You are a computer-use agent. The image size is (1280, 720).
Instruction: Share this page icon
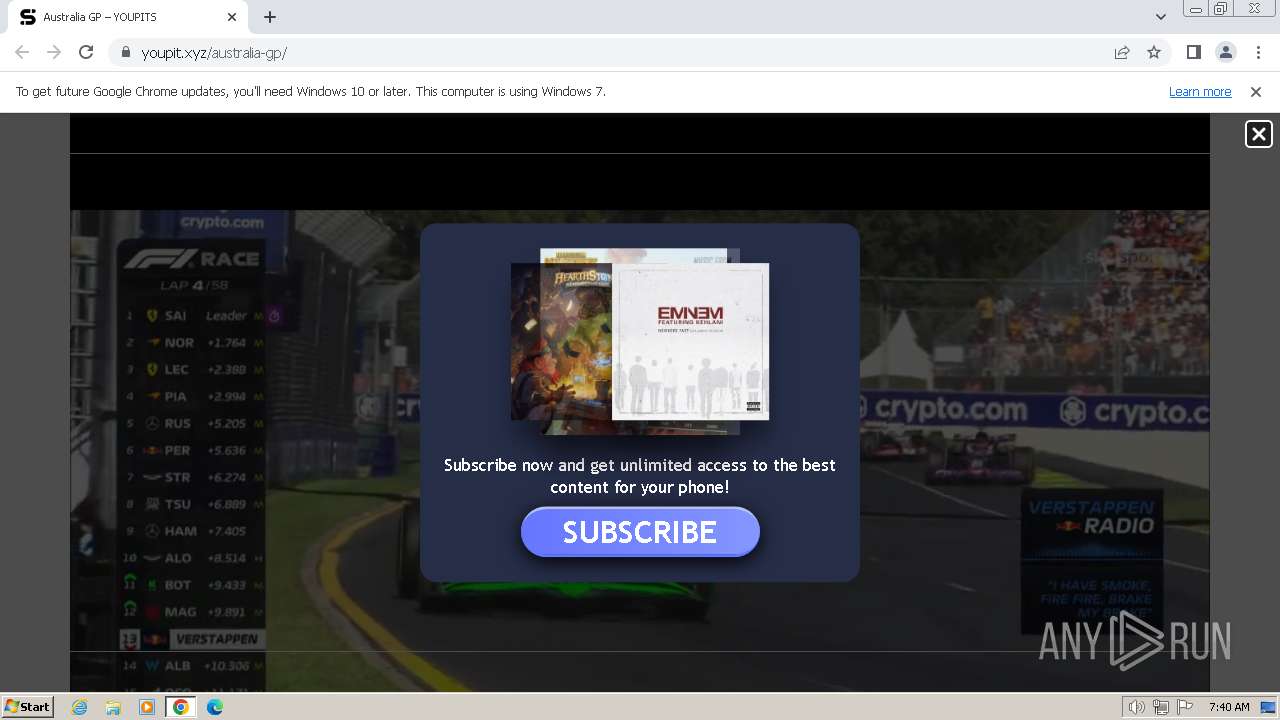(1122, 52)
